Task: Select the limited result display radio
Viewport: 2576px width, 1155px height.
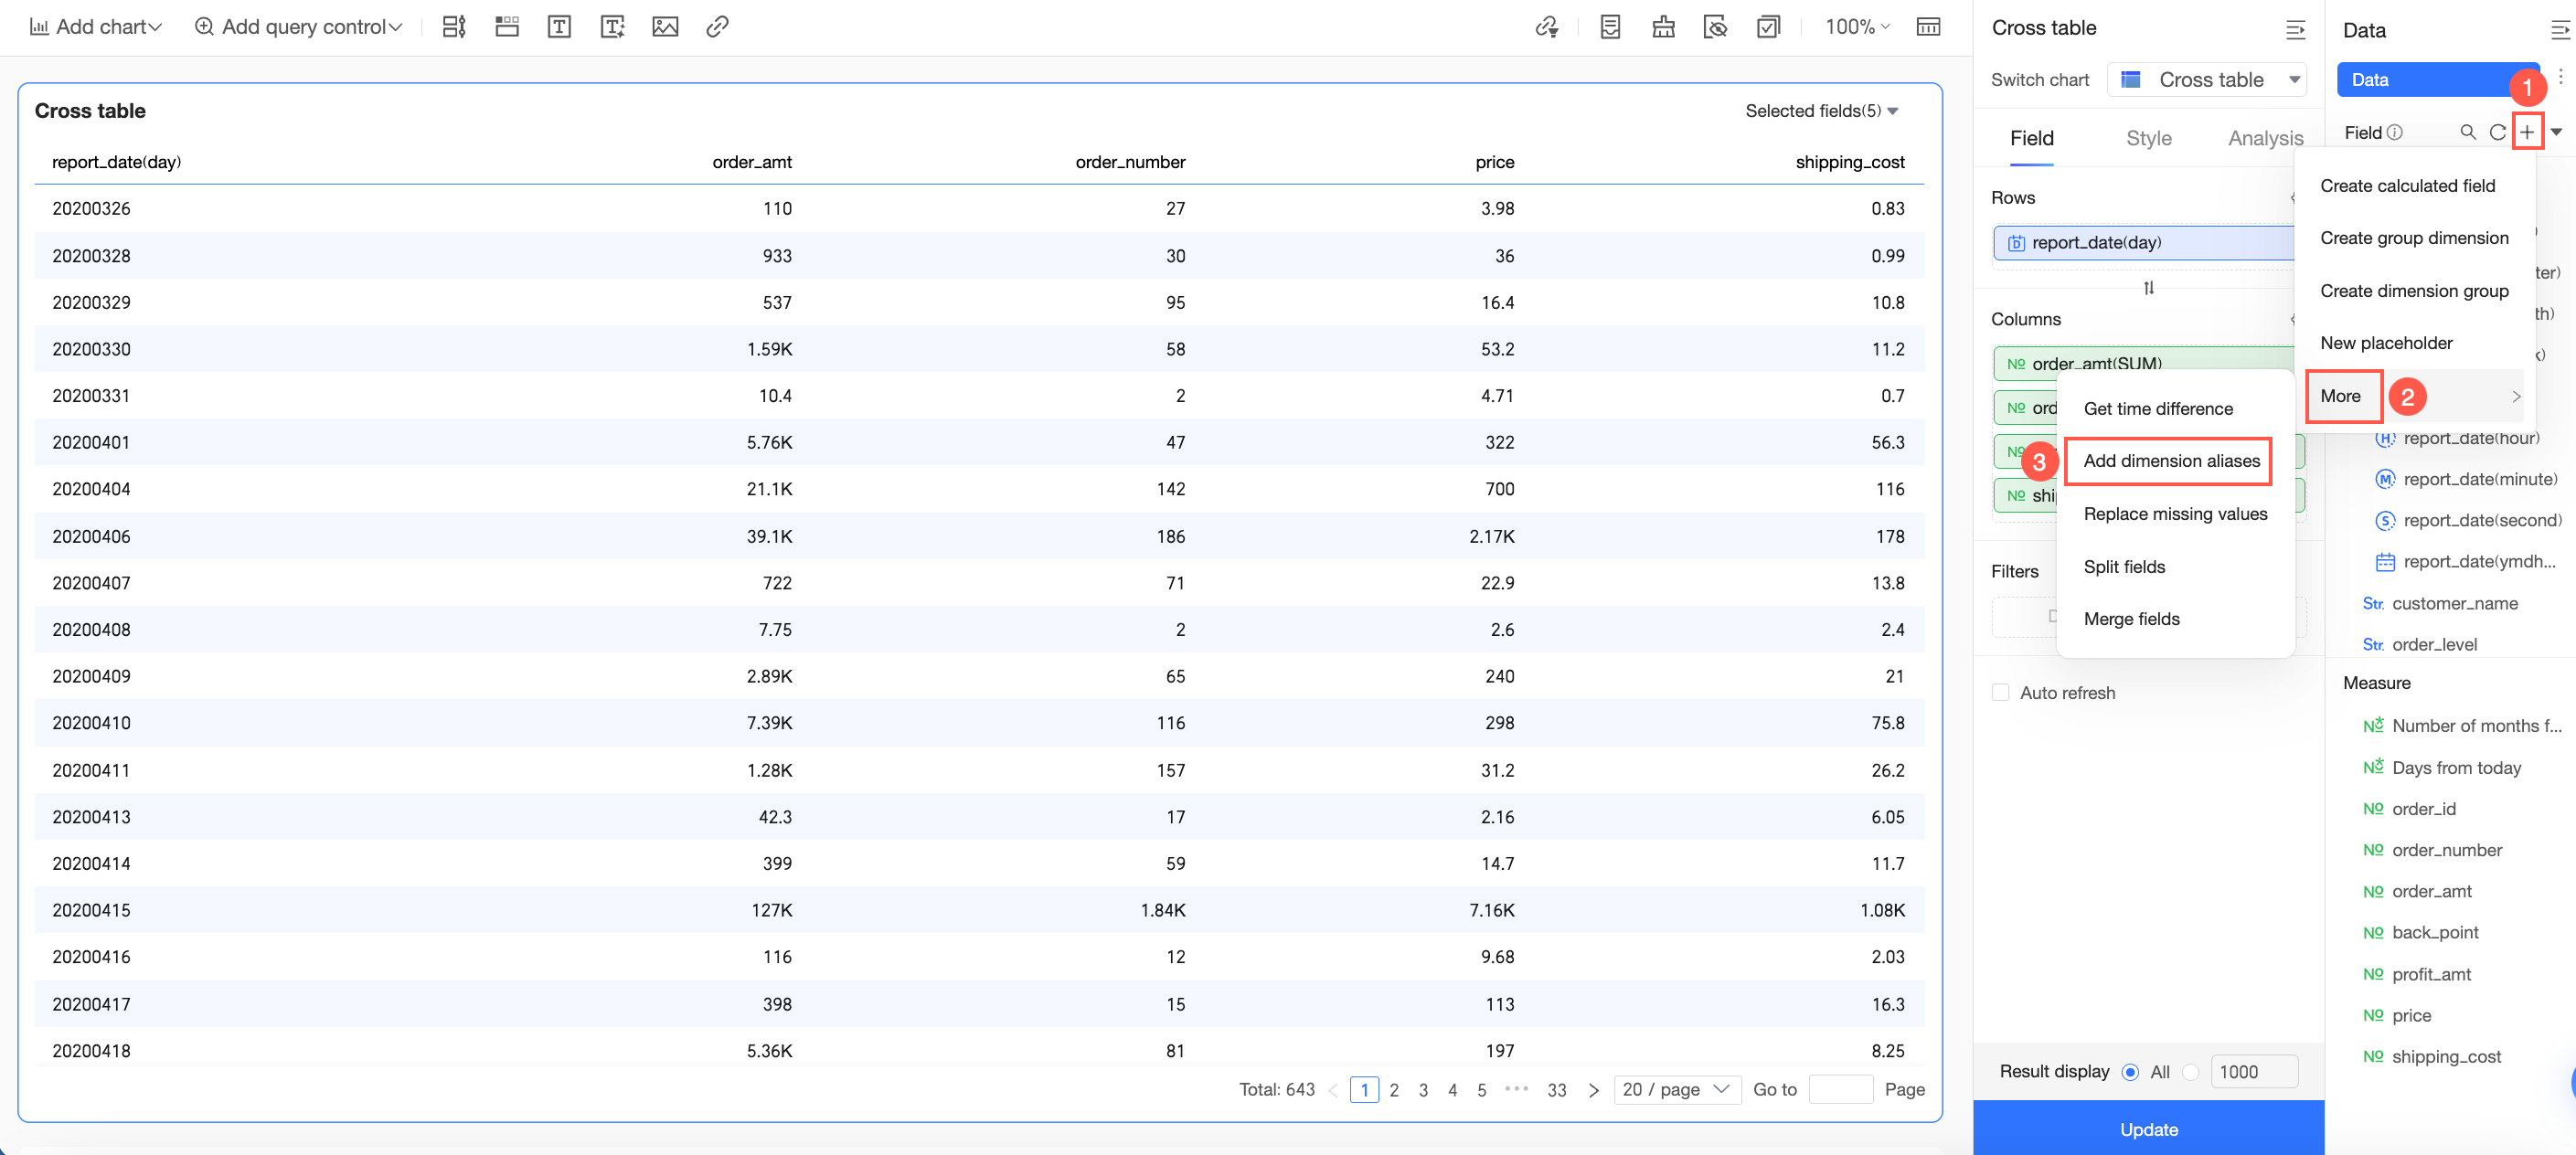Action: click(x=2190, y=1072)
